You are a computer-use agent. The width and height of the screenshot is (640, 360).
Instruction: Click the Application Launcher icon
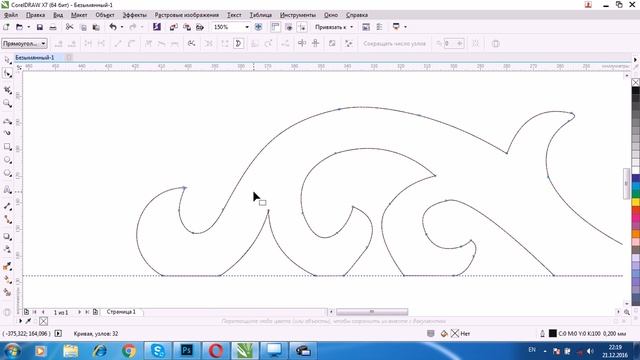point(396,27)
